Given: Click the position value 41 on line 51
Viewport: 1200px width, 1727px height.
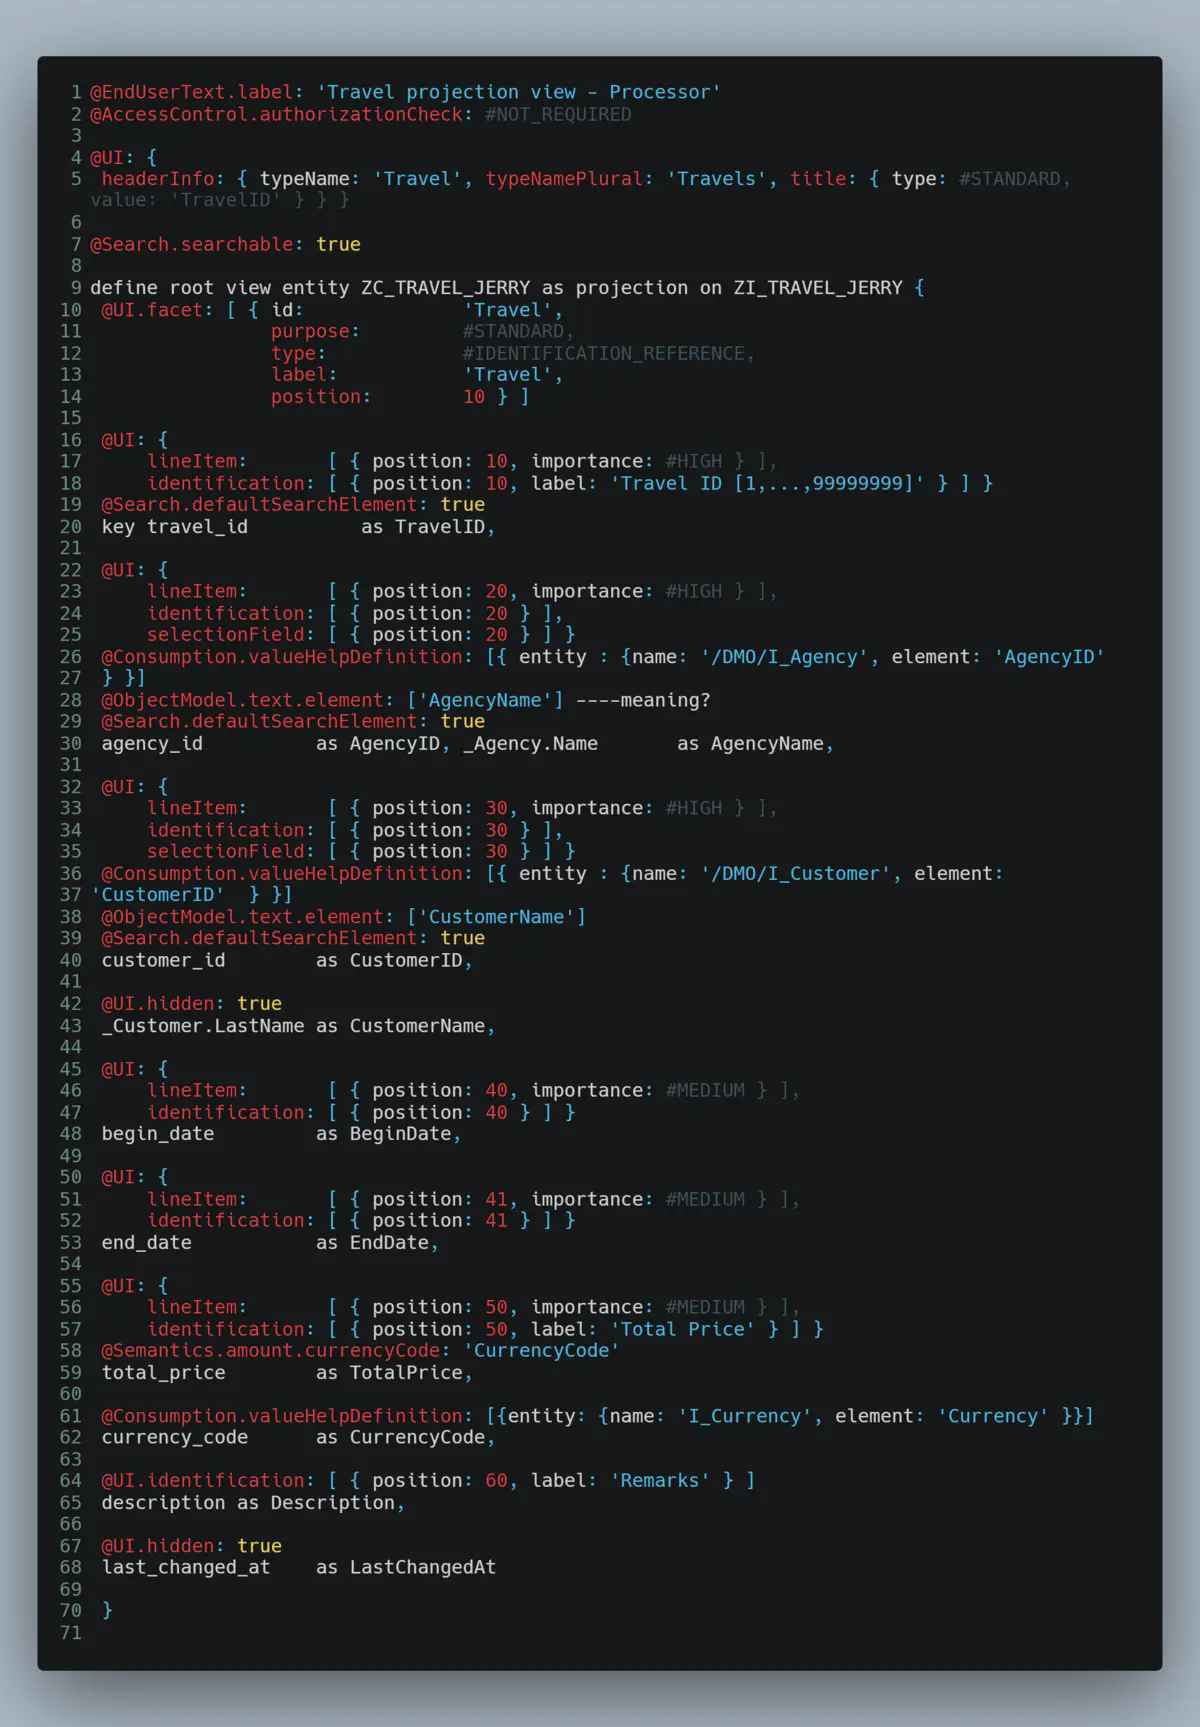Looking at the screenshot, I should pyautogui.click(x=496, y=1199).
